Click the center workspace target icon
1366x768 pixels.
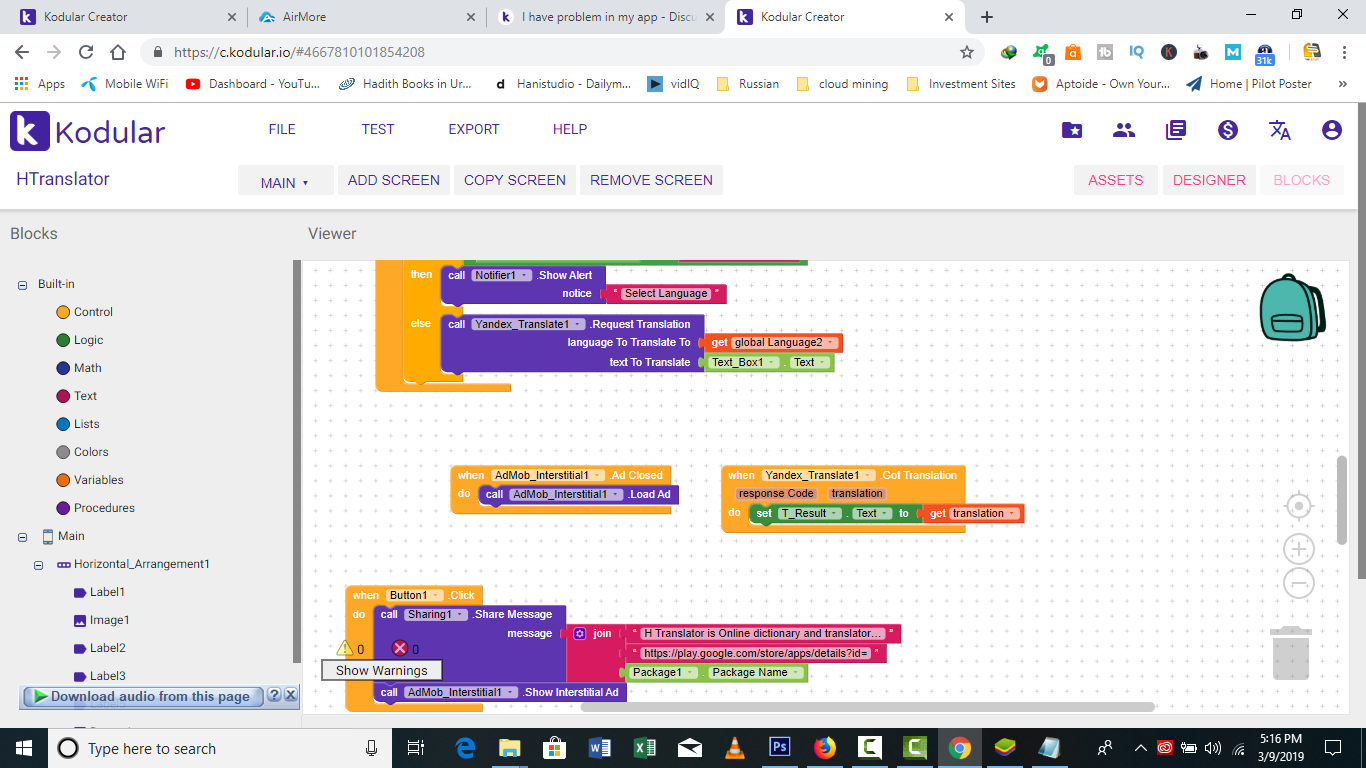tap(1298, 507)
